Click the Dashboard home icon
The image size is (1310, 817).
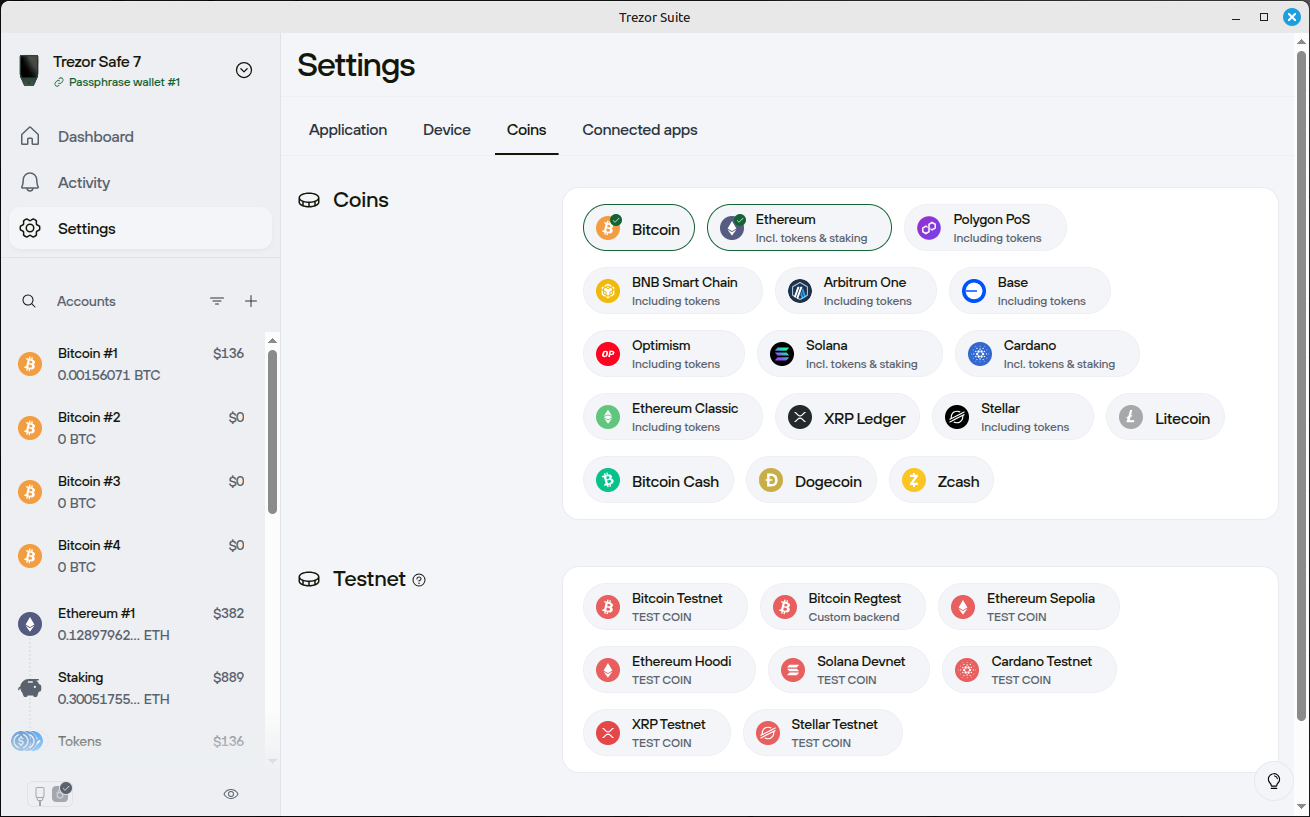[x=30, y=137]
